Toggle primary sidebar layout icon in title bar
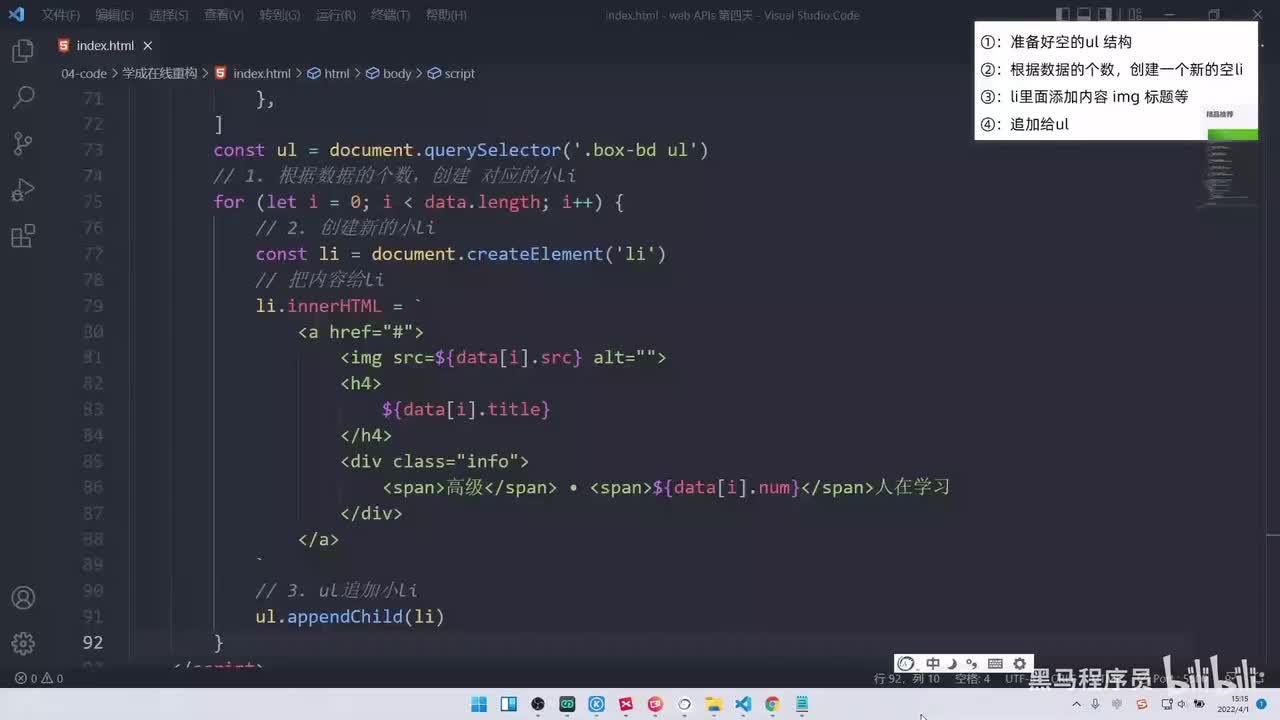 [1062, 15]
